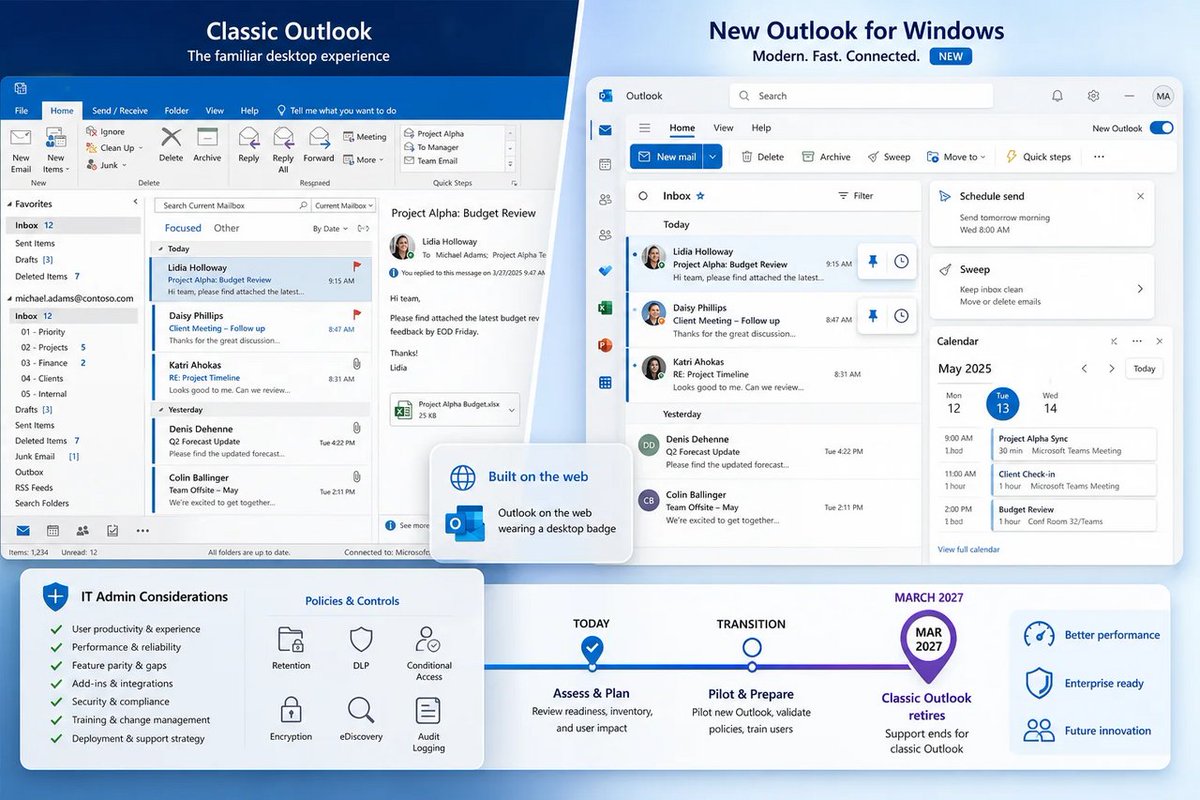The height and width of the screenshot is (800, 1200).
Task: Click the magnifier in the Search Current Mailbox box
Action: point(303,205)
